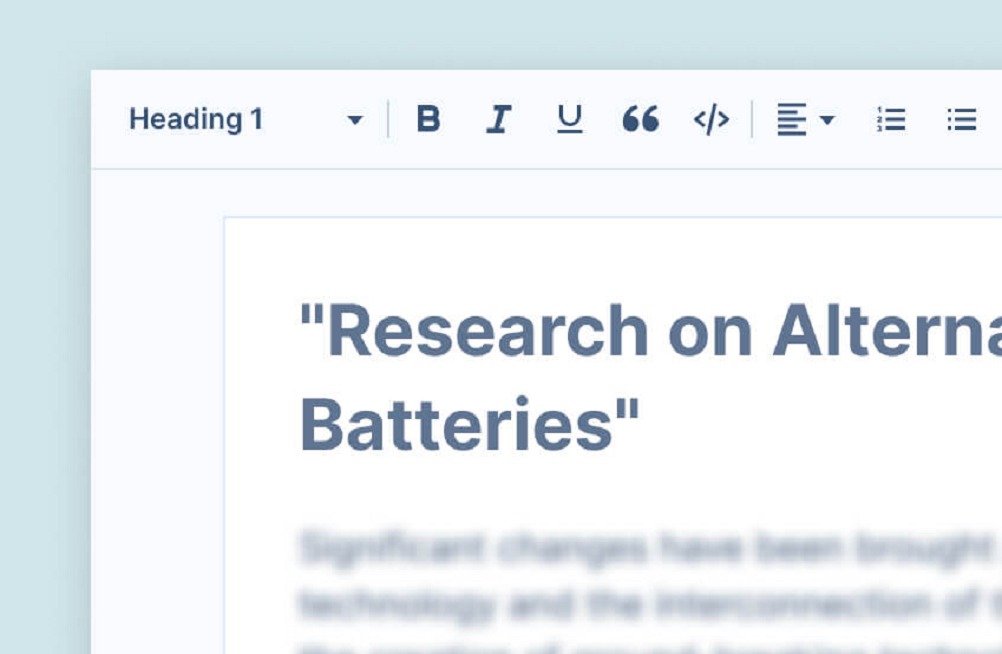Insert a code block
The image size is (1002, 654).
pos(711,119)
